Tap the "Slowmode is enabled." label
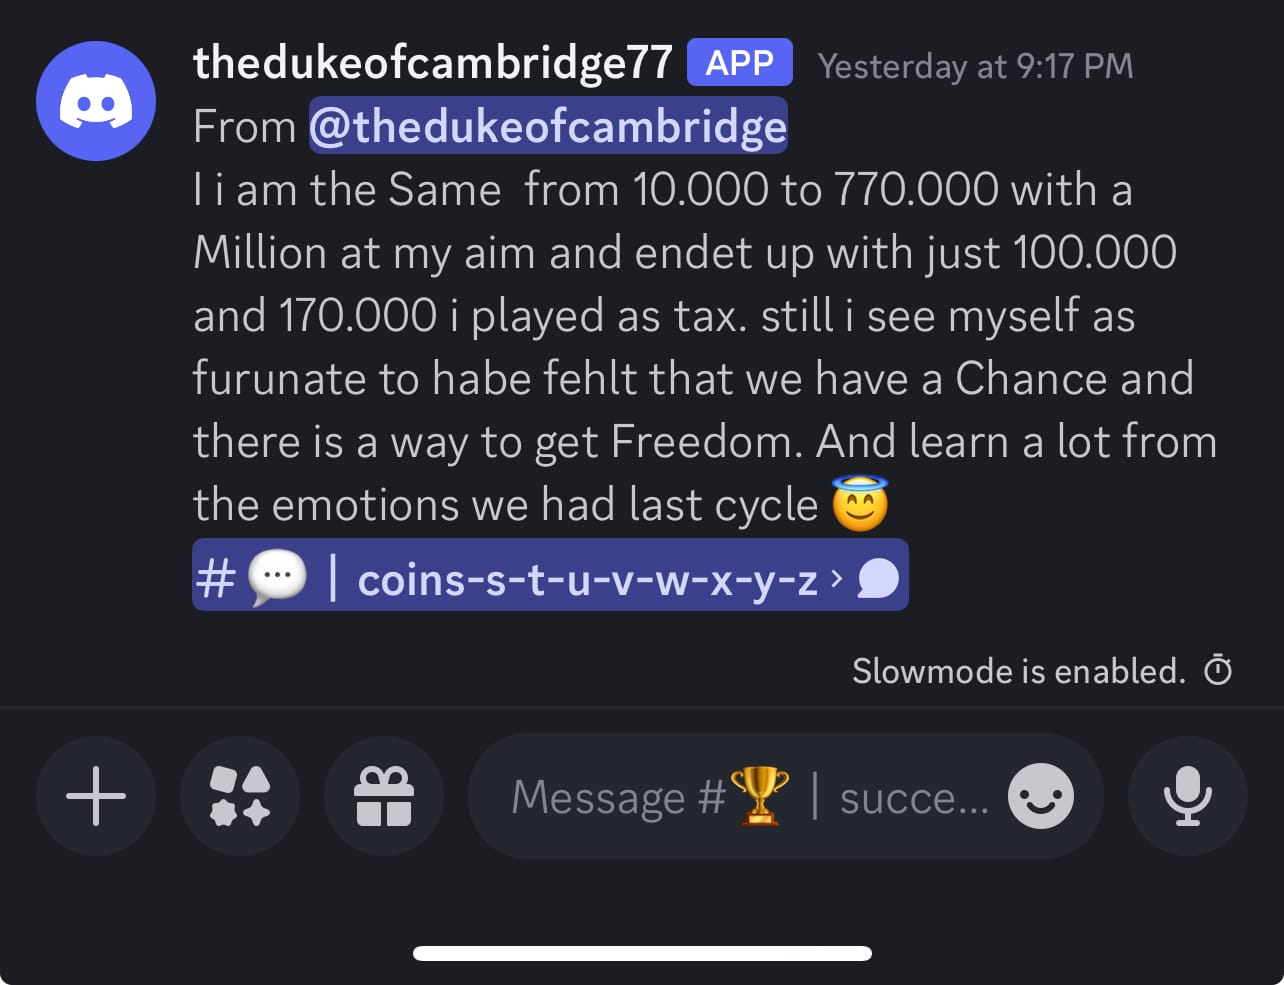The image size is (1284, 985). [x=1018, y=671]
